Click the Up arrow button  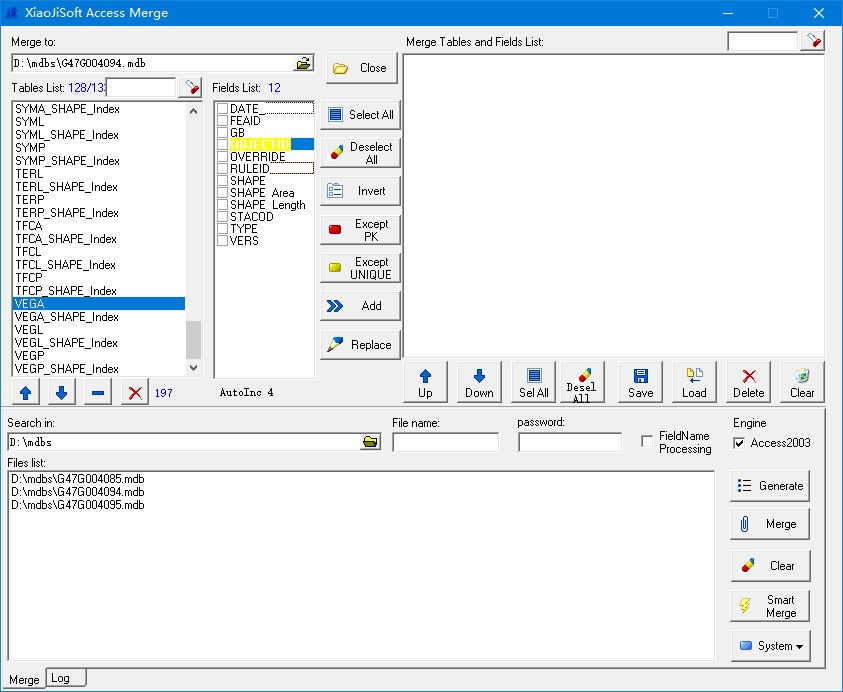(425, 382)
